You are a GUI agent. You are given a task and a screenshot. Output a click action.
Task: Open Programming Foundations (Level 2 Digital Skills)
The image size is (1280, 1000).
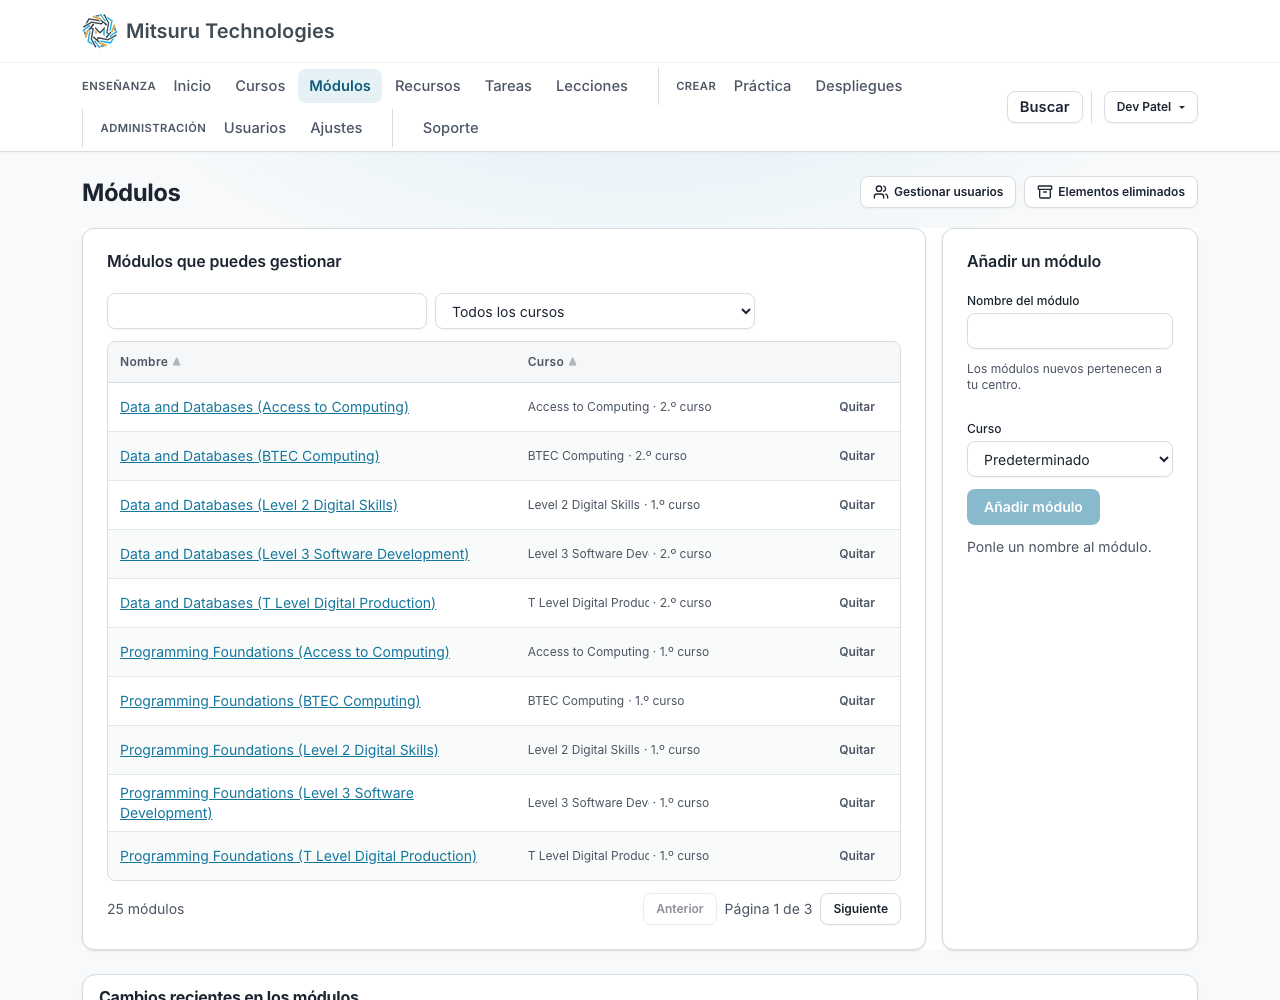[279, 750]
